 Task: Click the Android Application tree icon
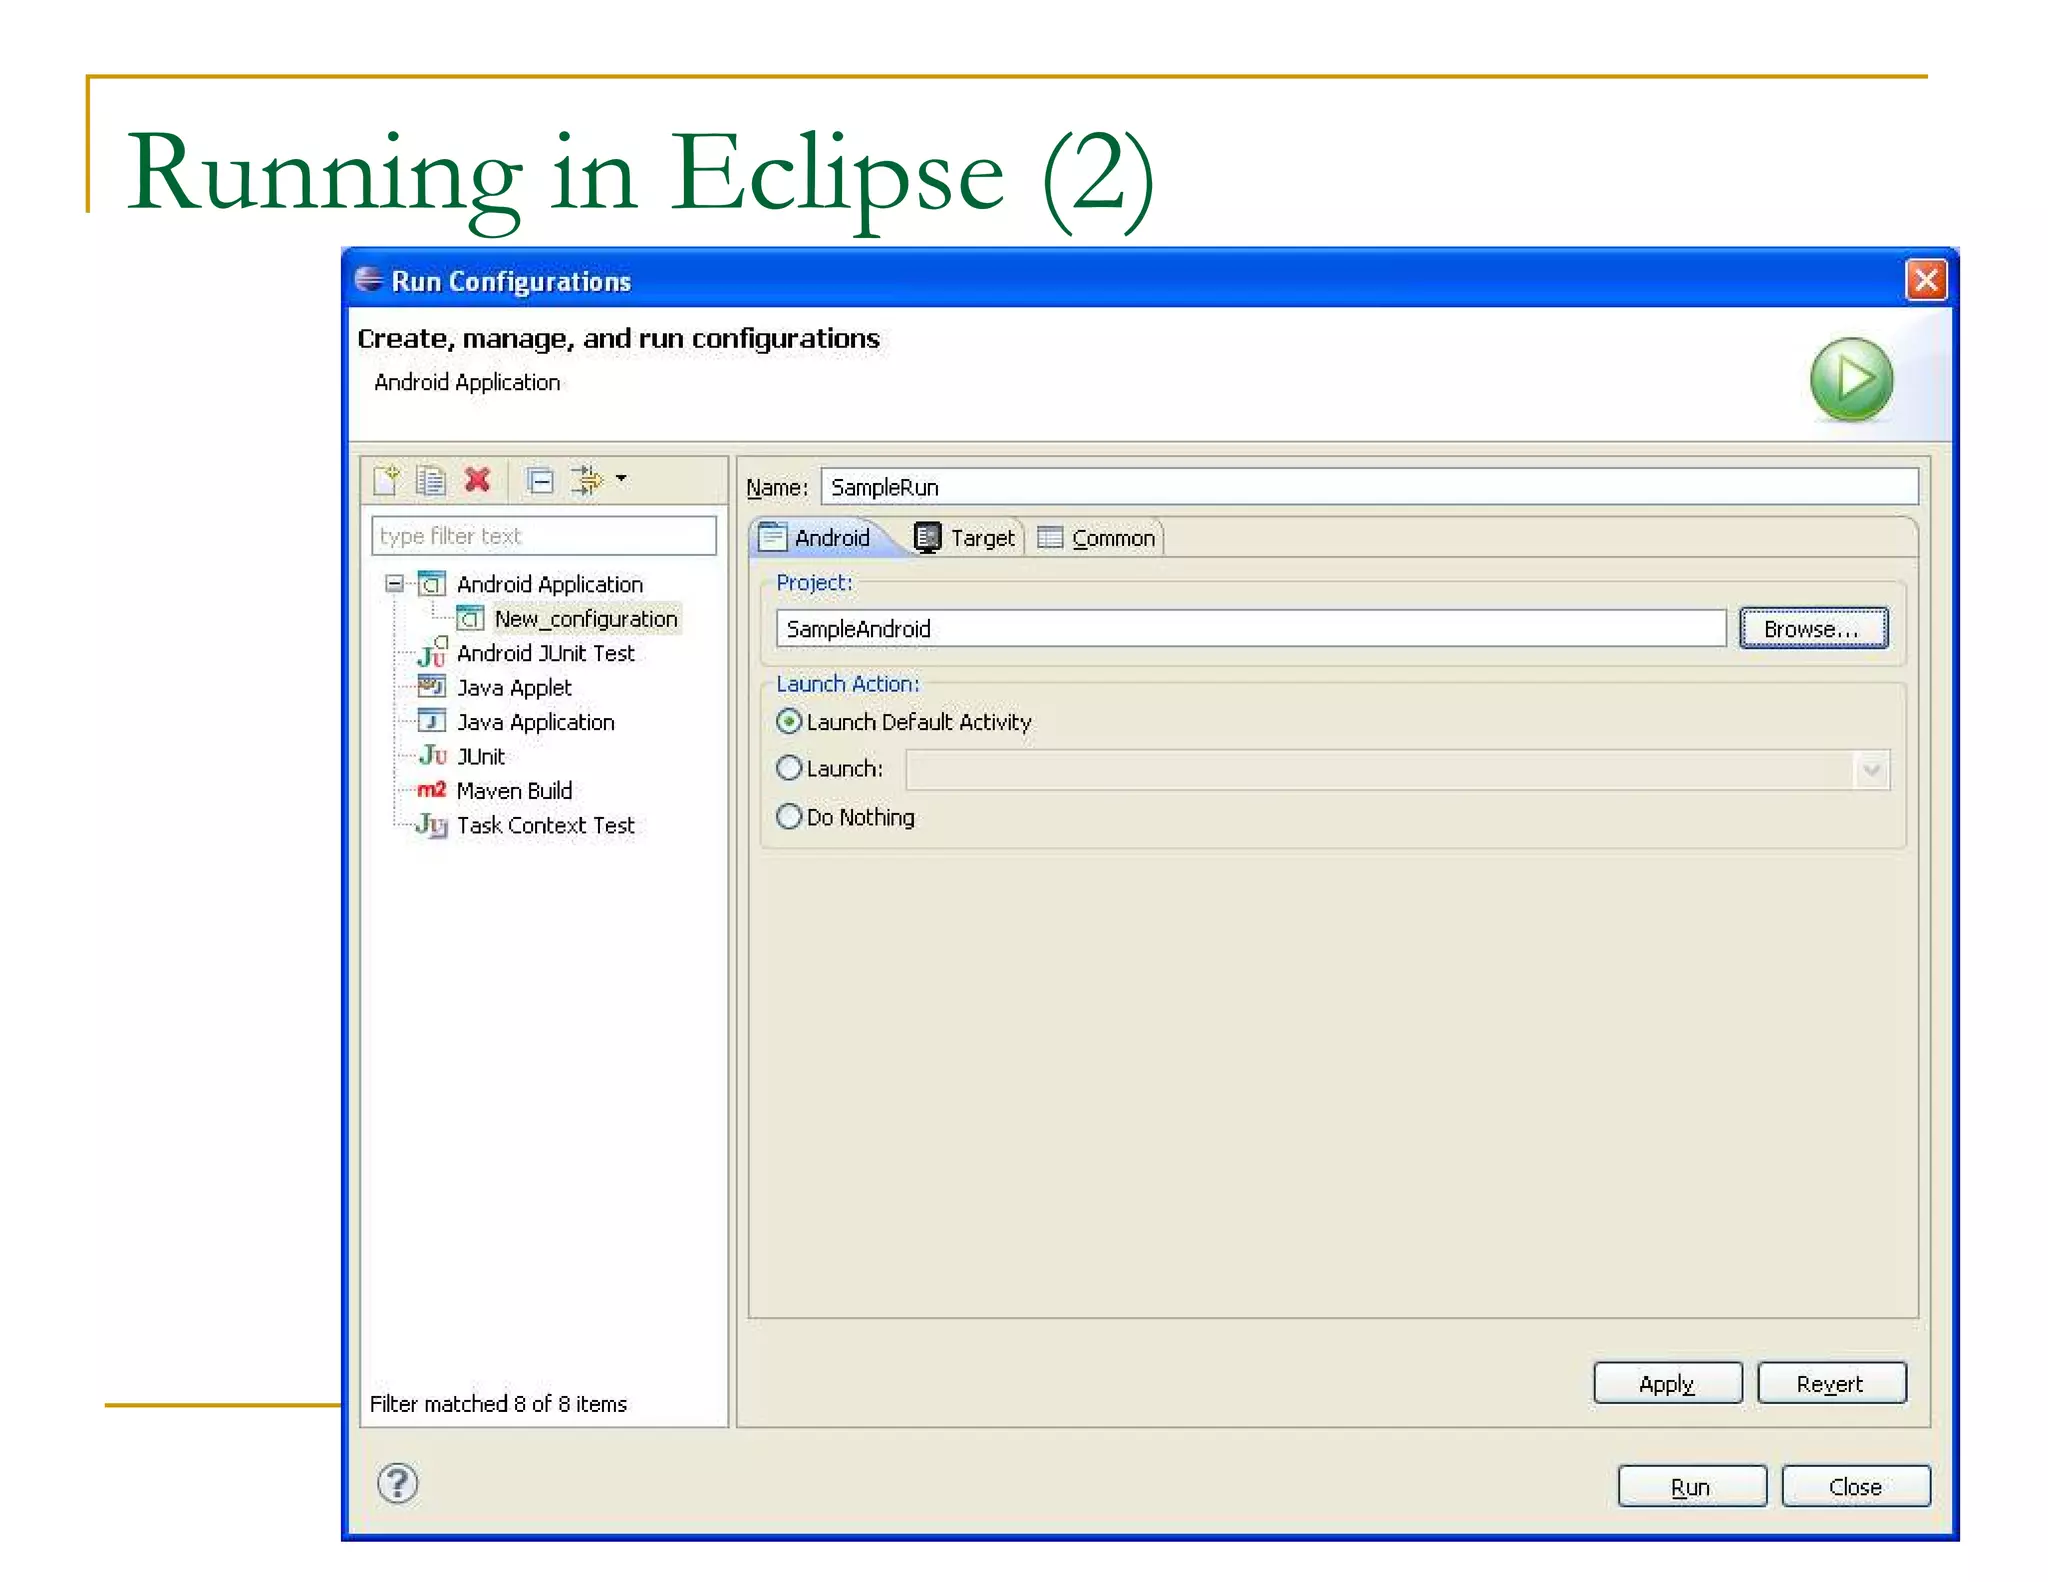pyautogui.click(x=431, y=583)
